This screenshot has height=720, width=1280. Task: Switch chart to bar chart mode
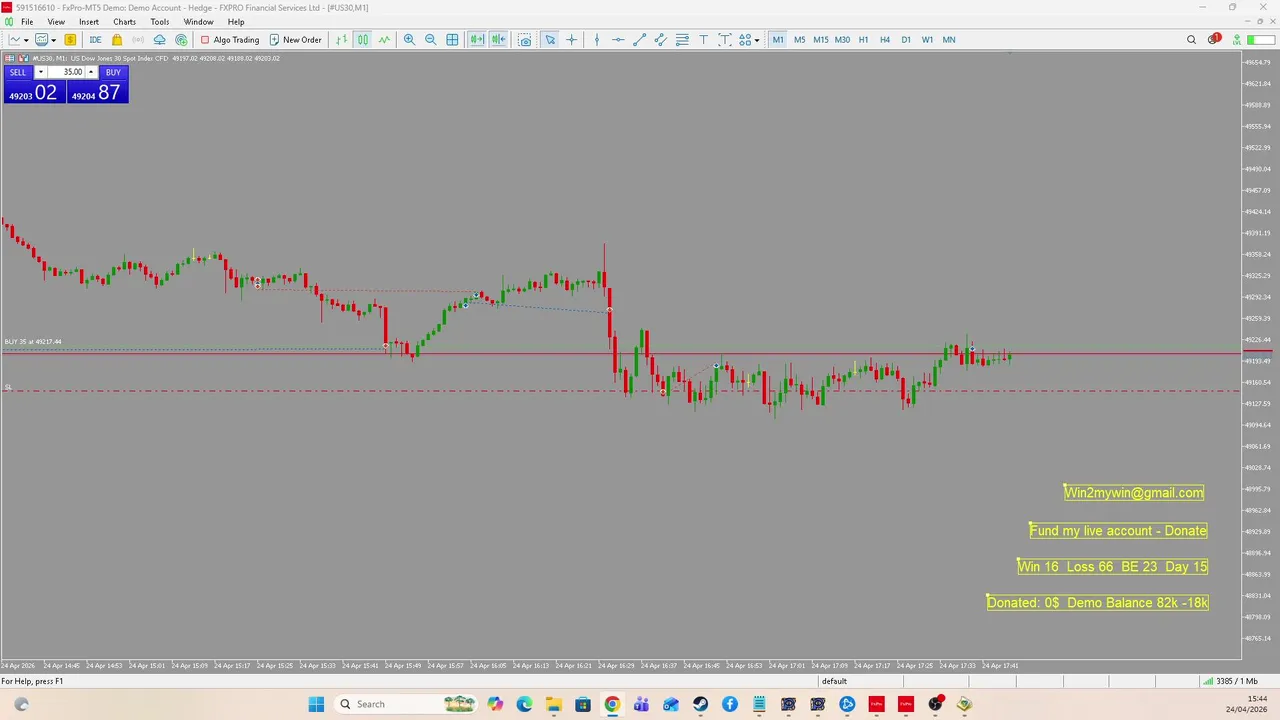[341, 40]
